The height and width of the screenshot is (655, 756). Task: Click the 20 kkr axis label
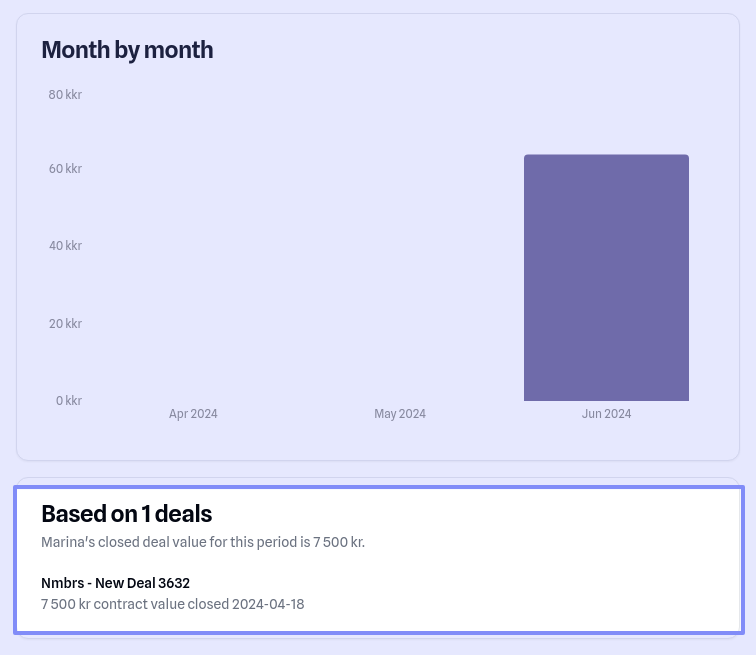click(x=65, y=324)
